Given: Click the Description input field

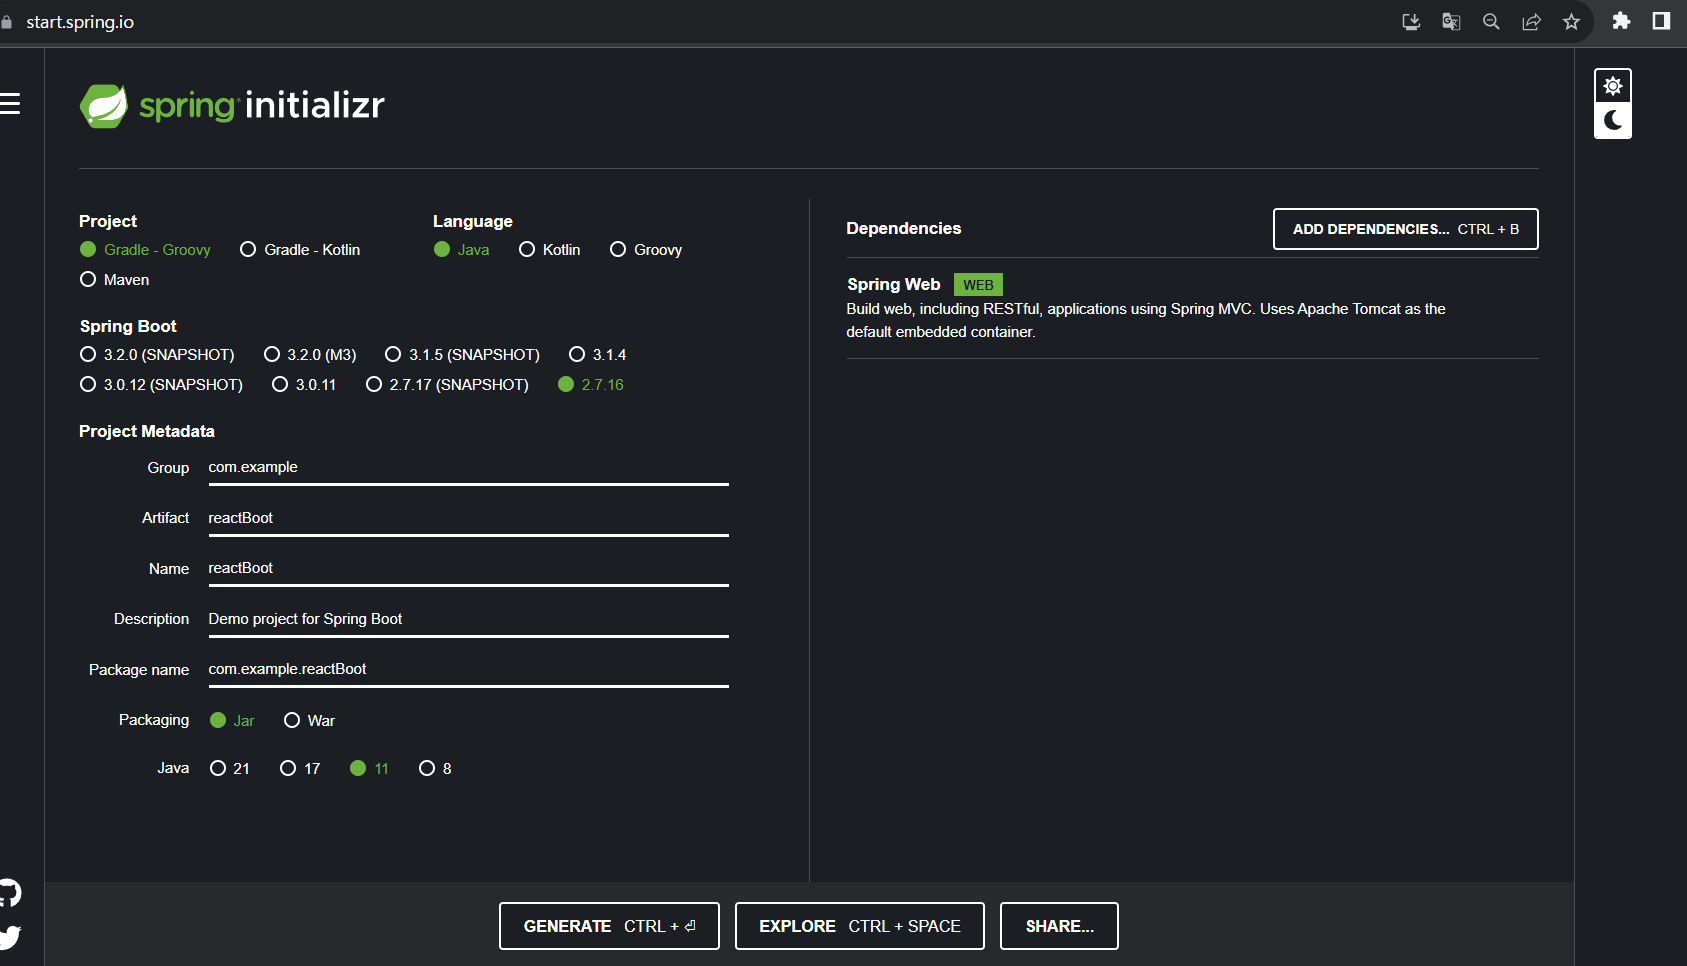Looking at the screenshot, I should [468, 620].
